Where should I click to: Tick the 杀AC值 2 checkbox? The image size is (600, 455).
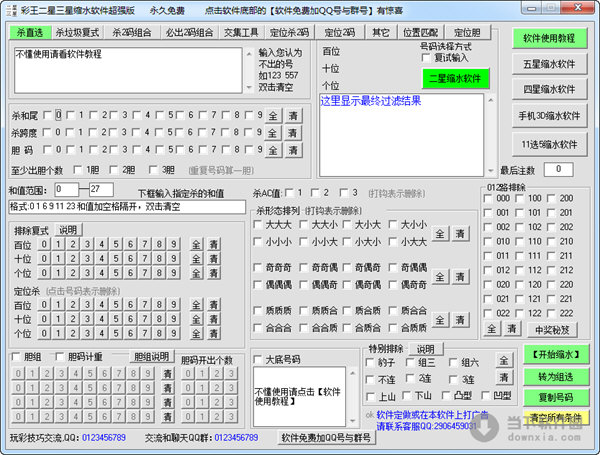click(x=315, y=192)
